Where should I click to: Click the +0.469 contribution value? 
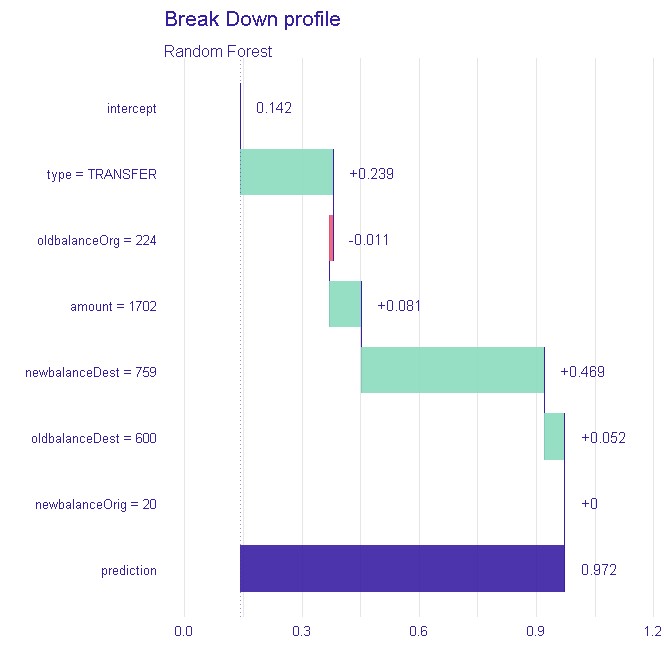coord(582,372)
